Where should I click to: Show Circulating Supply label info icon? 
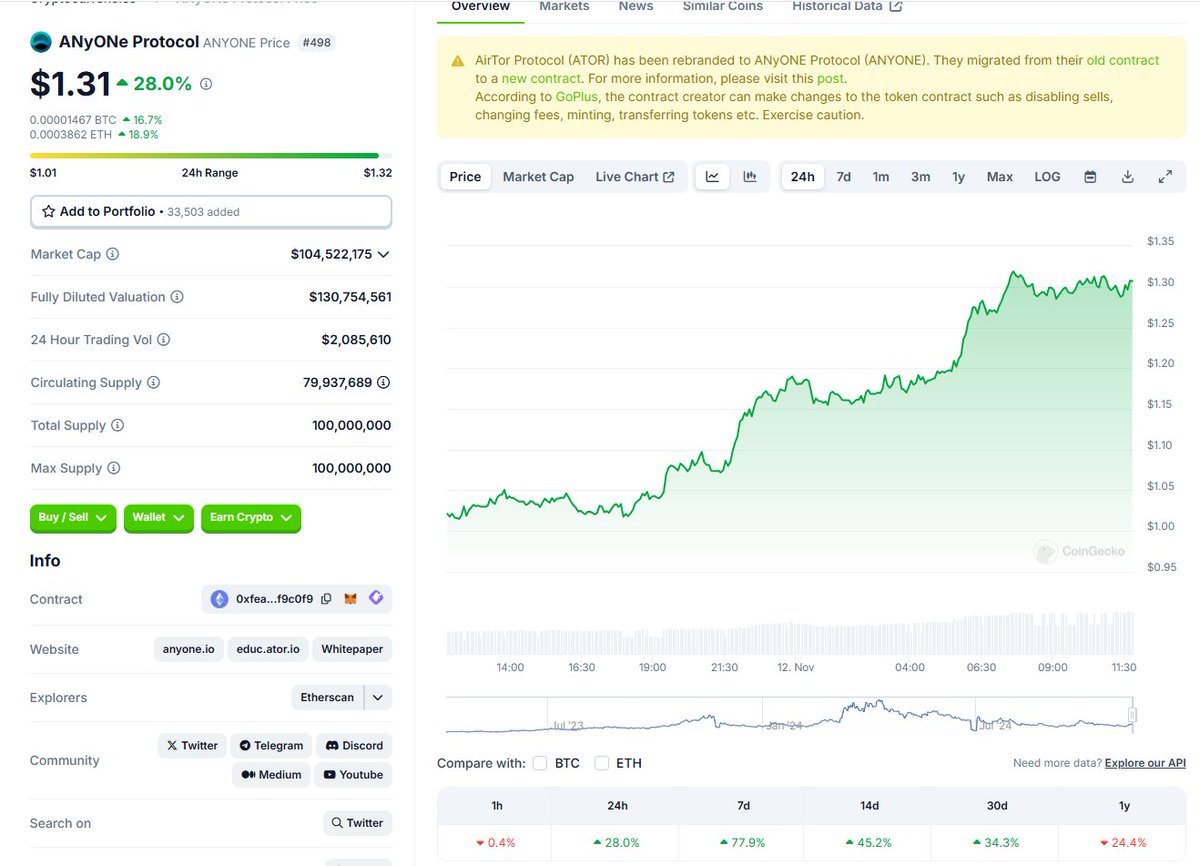[x=153, y=383]
